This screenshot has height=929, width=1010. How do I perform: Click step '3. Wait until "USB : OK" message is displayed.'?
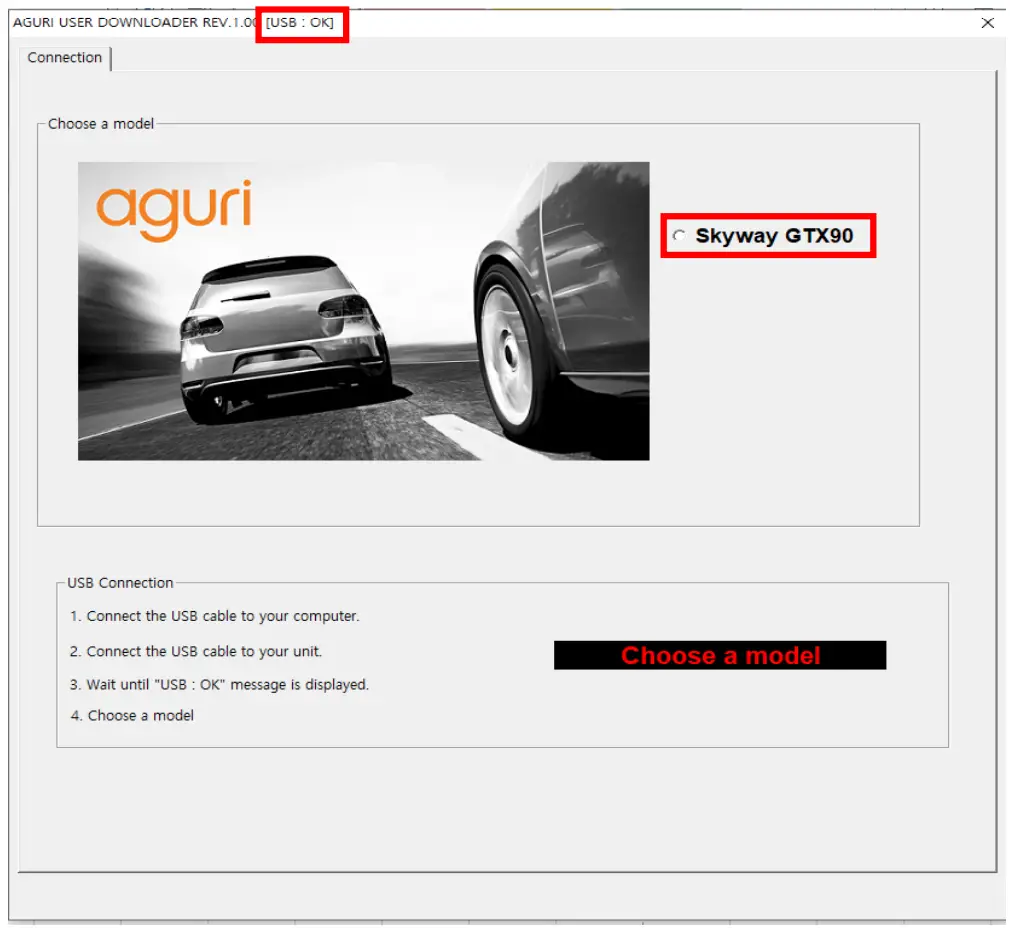tap(220, 684)
